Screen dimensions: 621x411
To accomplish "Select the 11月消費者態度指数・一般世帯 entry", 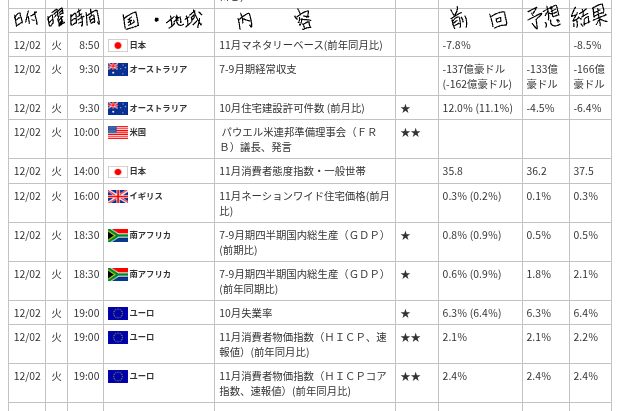I will pyautogui.click(x=292, y=171).
